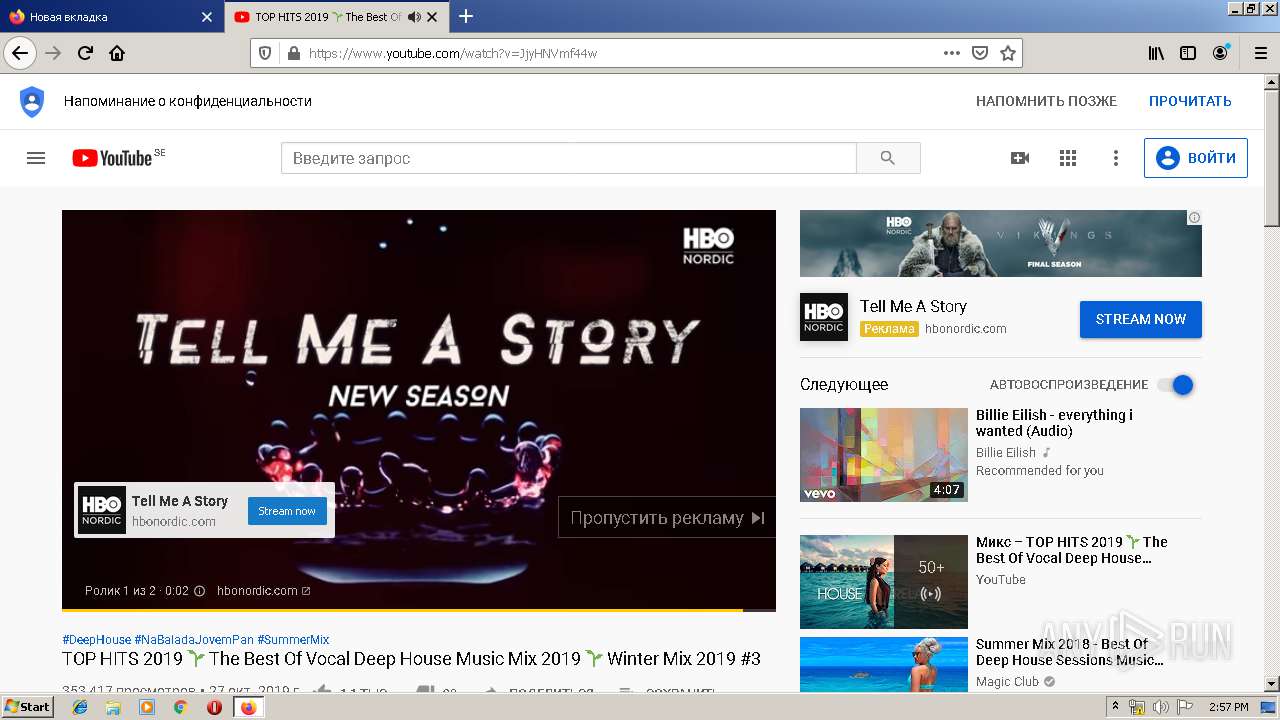Open the ad choices info icon on banner
1280x720 pixels.
[x=1194, y=217]
